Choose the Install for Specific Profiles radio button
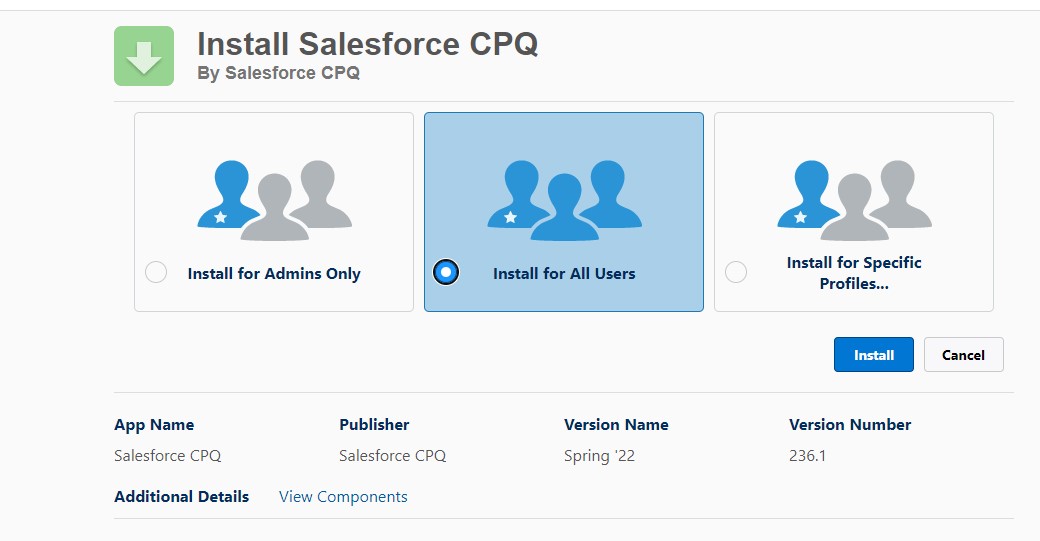The height and width of the screenshot is (541, 1040). point(736,272)
